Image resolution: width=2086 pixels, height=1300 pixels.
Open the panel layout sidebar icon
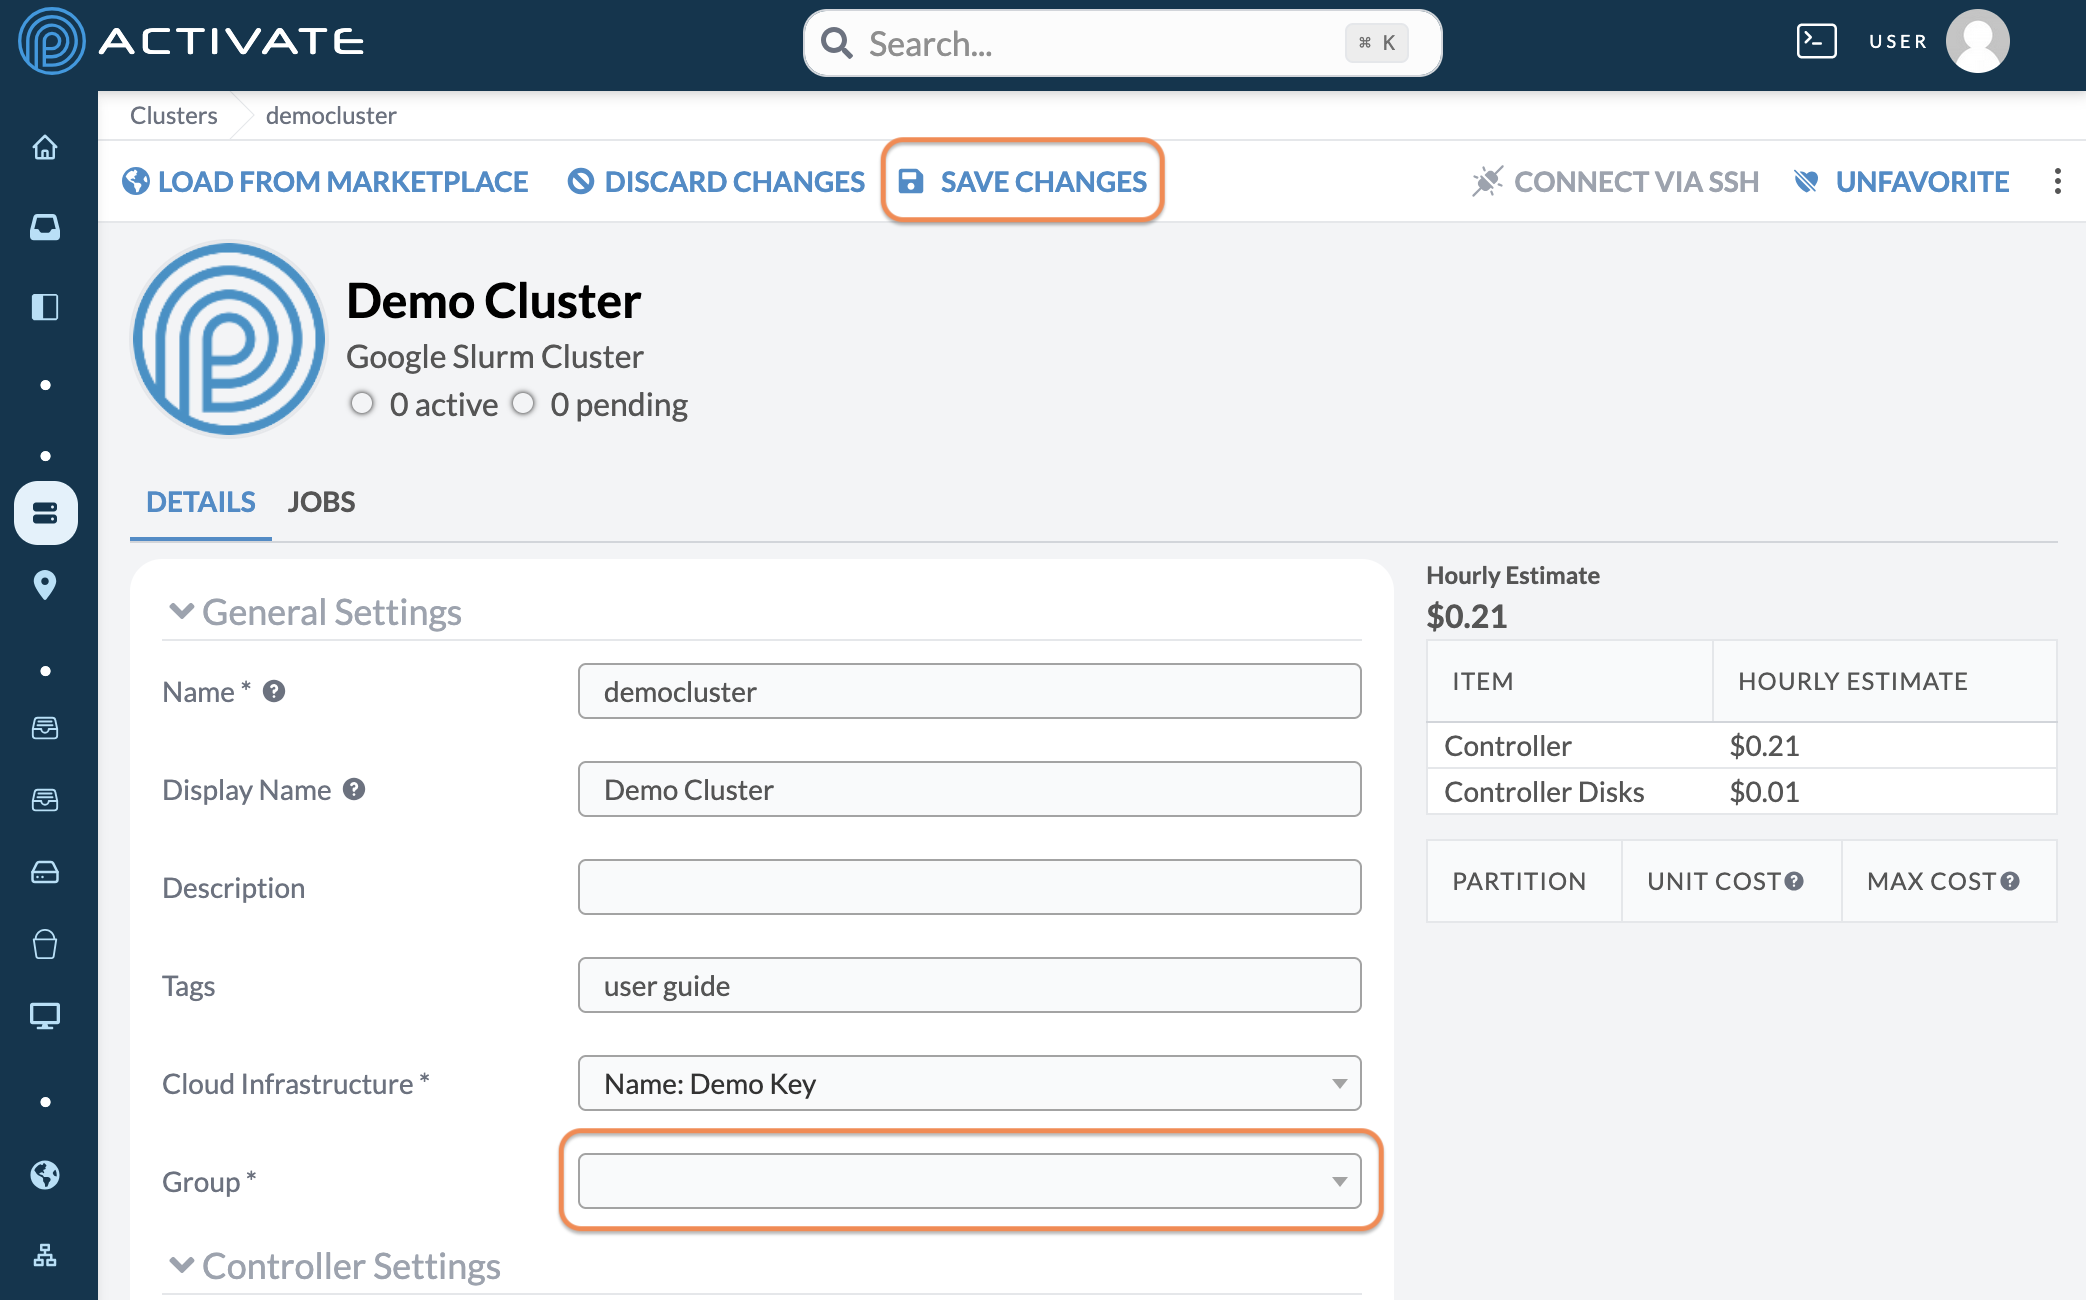(45, 306)
